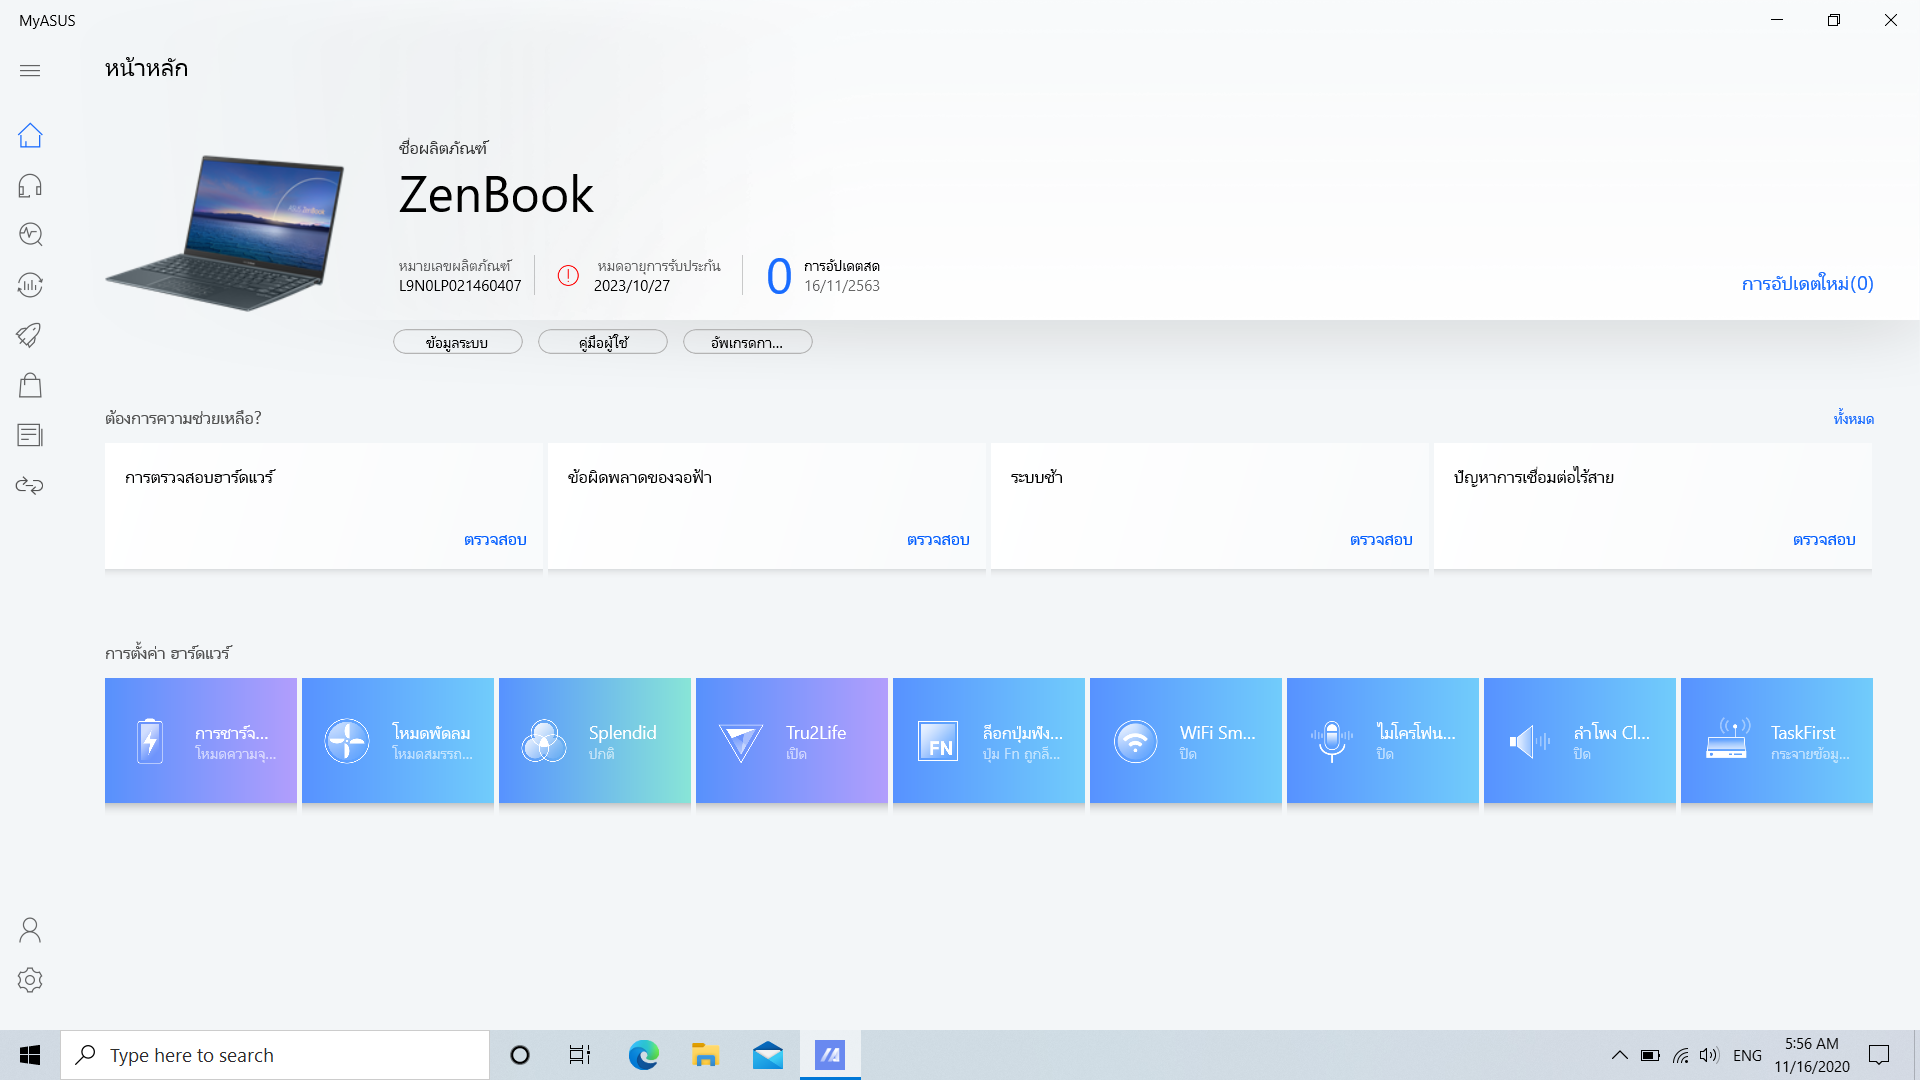The image size is (1920, 1080).
Task: Open Task View on the taskbar
Action: tap(580, 1055)
